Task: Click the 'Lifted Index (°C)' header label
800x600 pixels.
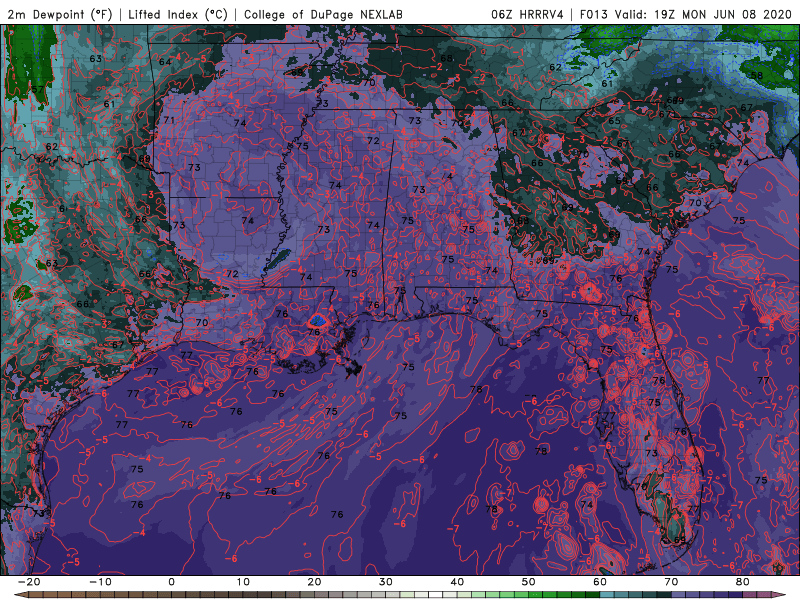Action: (x=178, y=14)
